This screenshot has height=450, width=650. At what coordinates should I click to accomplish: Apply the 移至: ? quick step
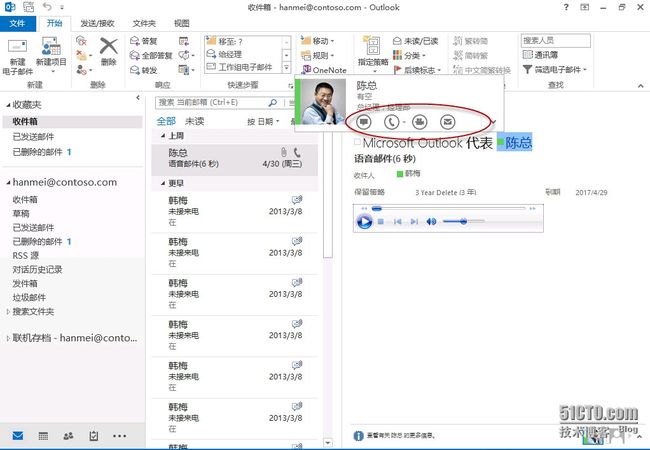click(x=244, y=41)
